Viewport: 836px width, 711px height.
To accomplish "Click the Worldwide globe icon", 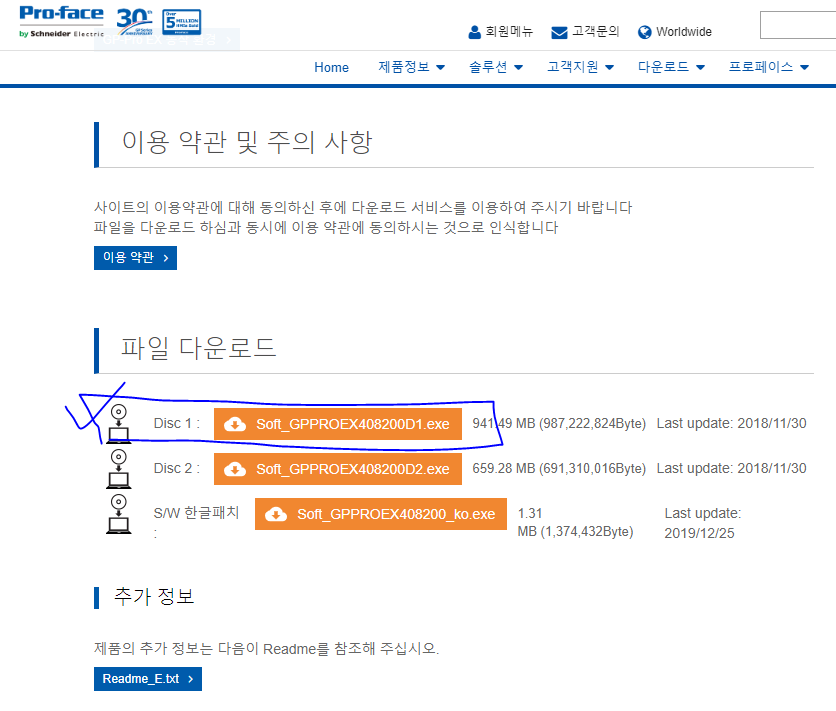I will click(x=644, y=33).
